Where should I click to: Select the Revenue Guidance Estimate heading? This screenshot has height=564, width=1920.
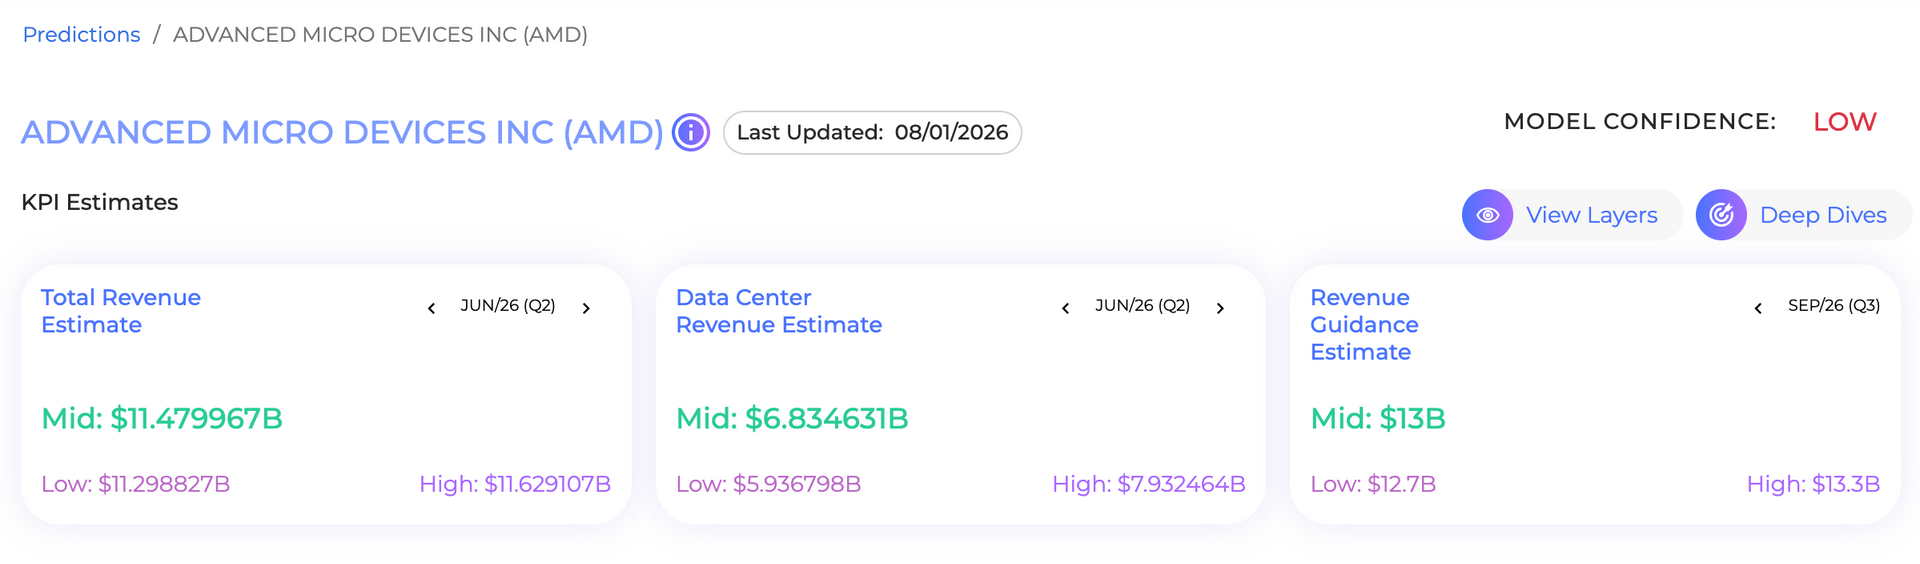1364,325
